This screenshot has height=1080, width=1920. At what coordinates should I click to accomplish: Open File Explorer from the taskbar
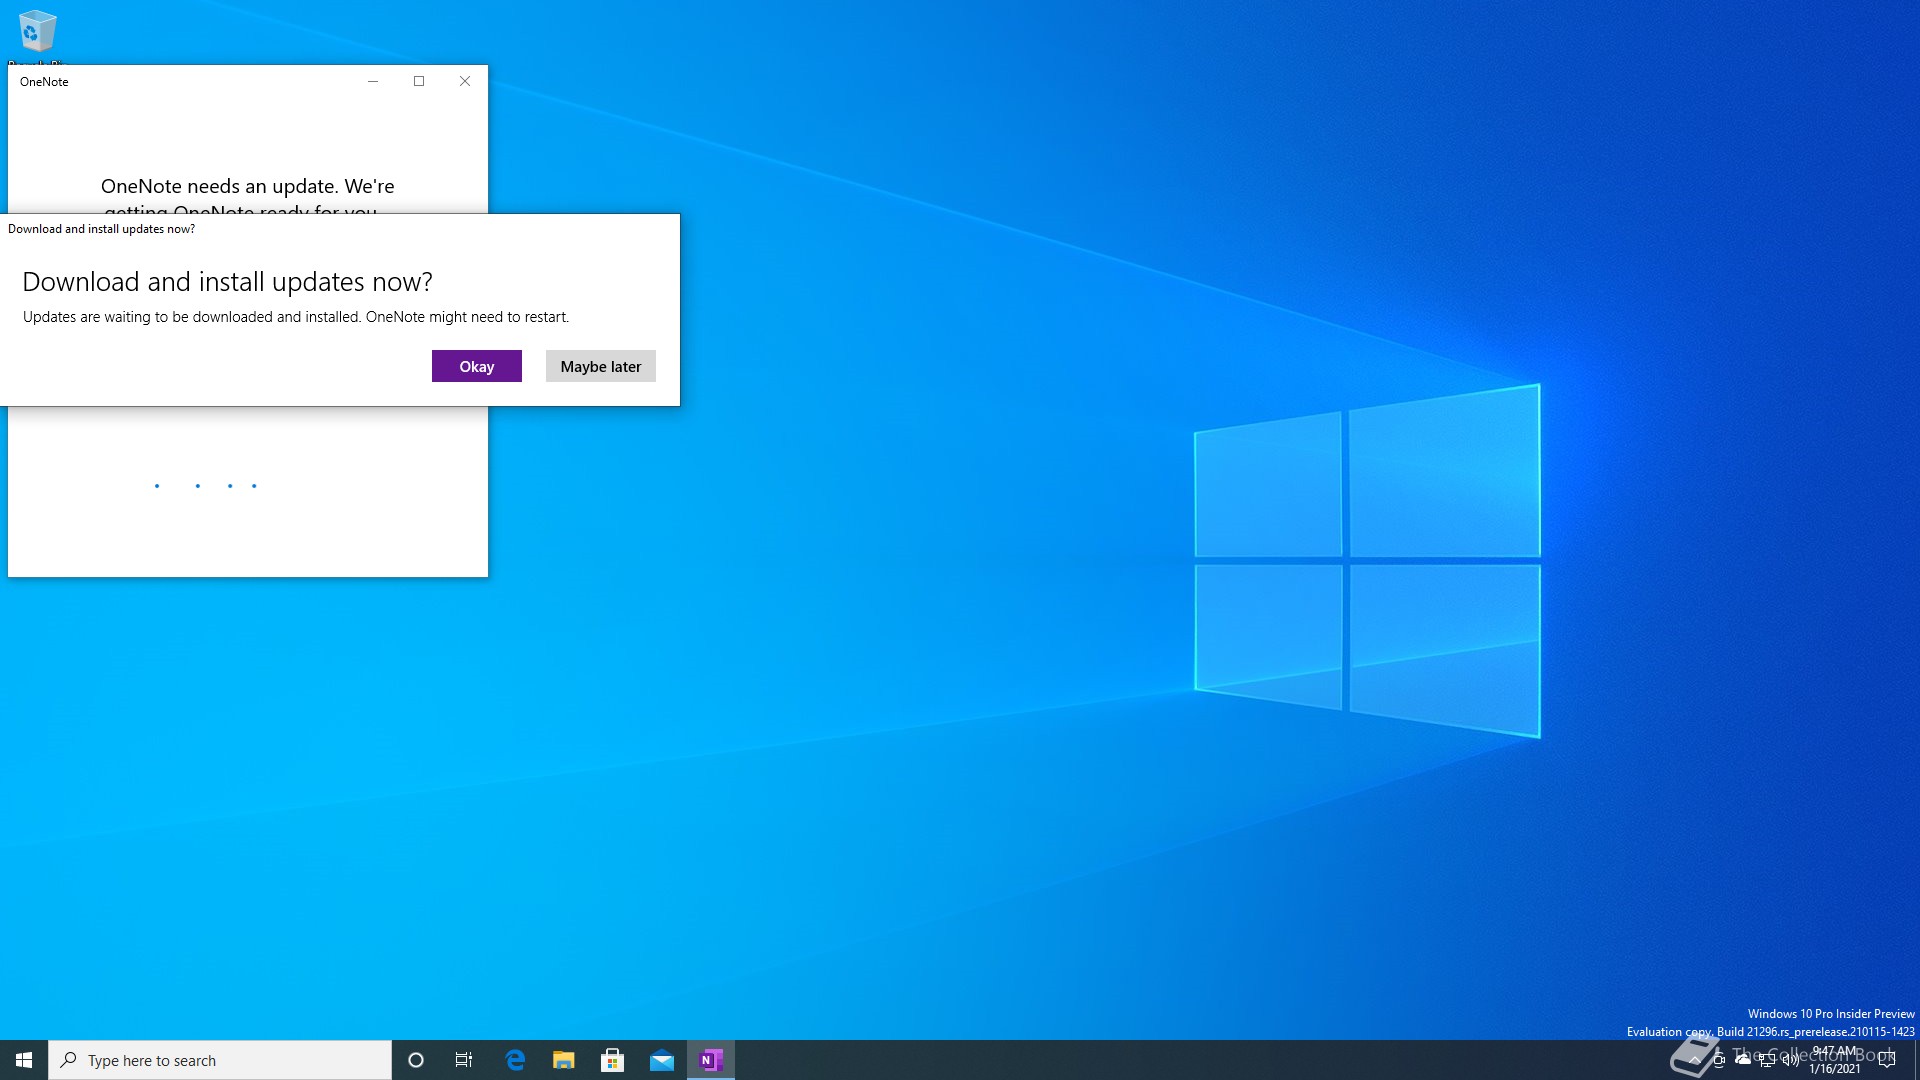tap(564, 1060)
